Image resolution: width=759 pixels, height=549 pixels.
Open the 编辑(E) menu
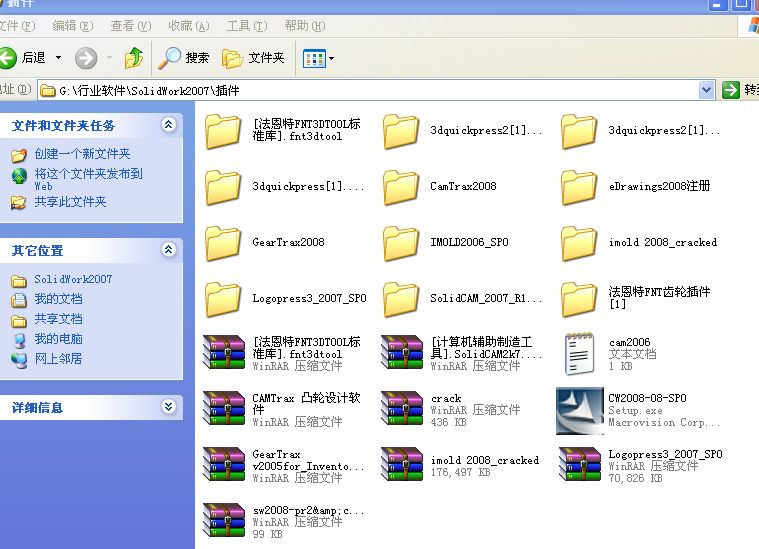[x=73, y=26]
